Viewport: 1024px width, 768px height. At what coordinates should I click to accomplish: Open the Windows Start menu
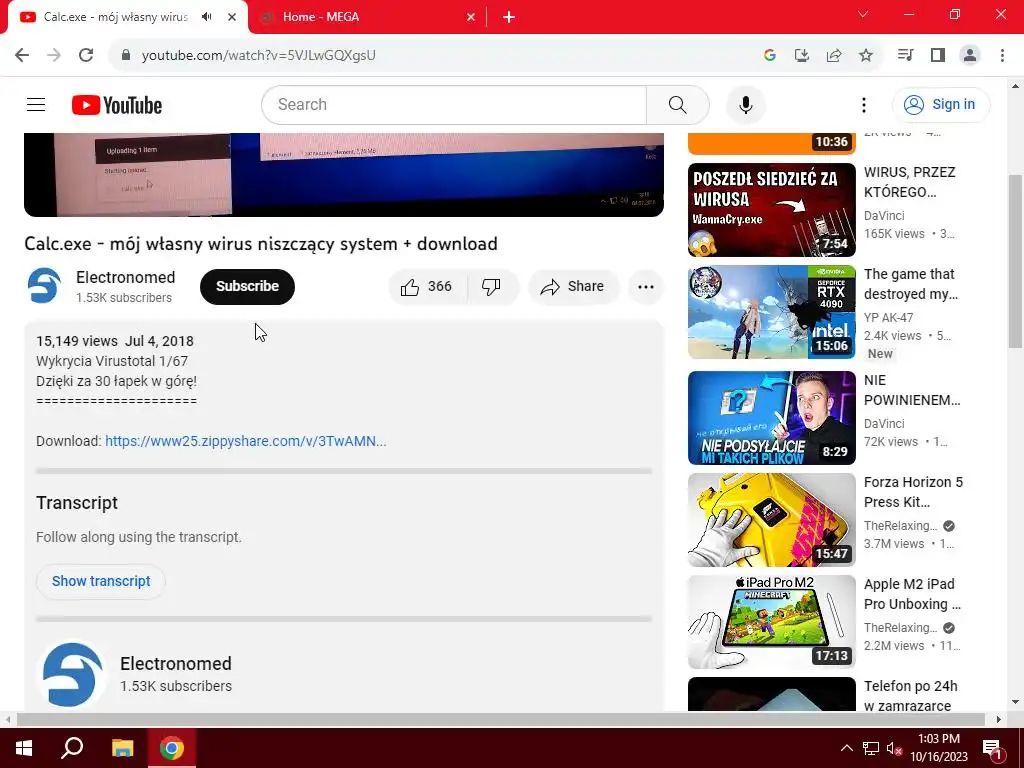[24, 748]
